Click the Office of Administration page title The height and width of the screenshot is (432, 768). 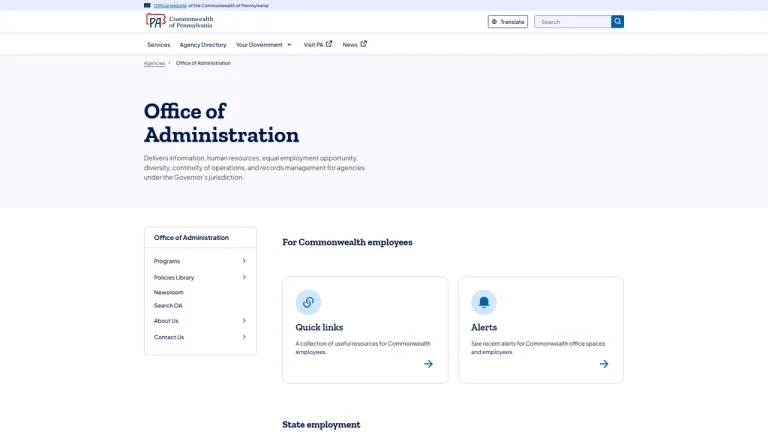(221, 123)
